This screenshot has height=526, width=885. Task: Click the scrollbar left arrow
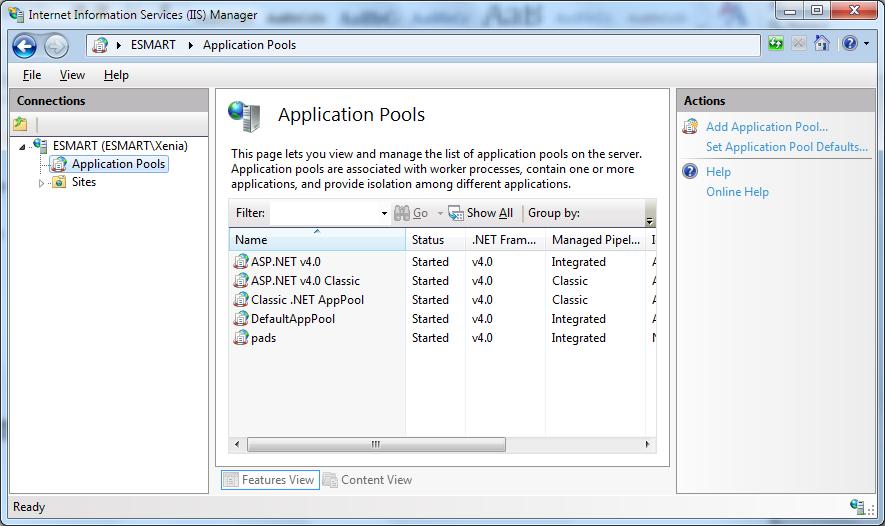237,445
